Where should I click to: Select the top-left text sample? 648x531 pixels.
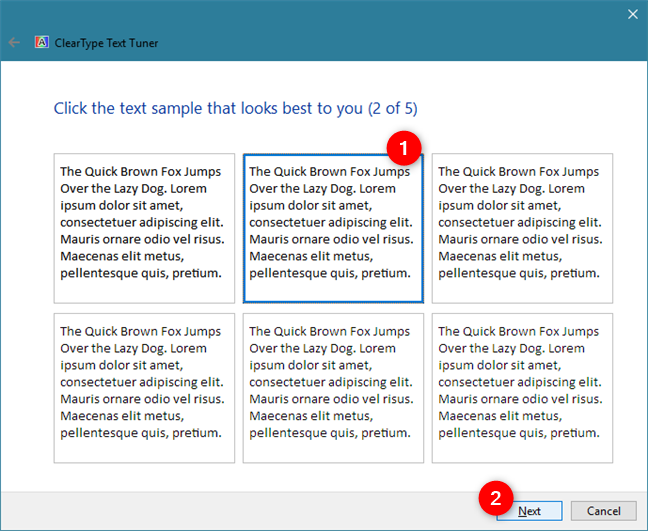(144, 228)
